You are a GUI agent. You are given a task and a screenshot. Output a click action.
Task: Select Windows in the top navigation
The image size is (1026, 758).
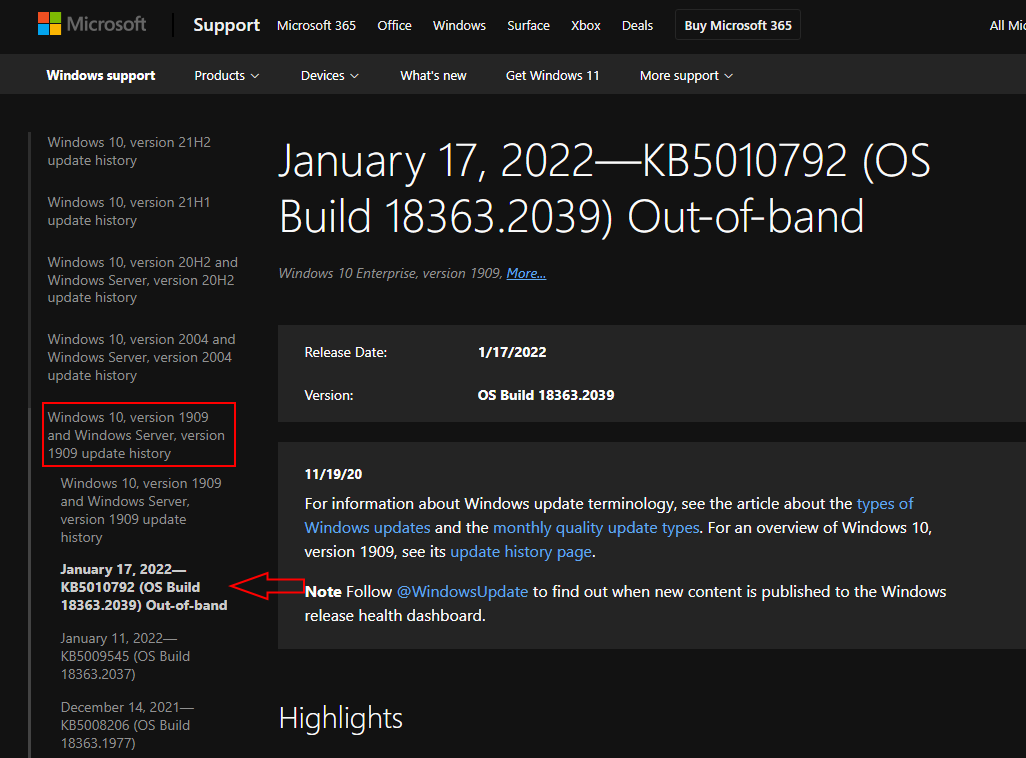tap(459, 25)
